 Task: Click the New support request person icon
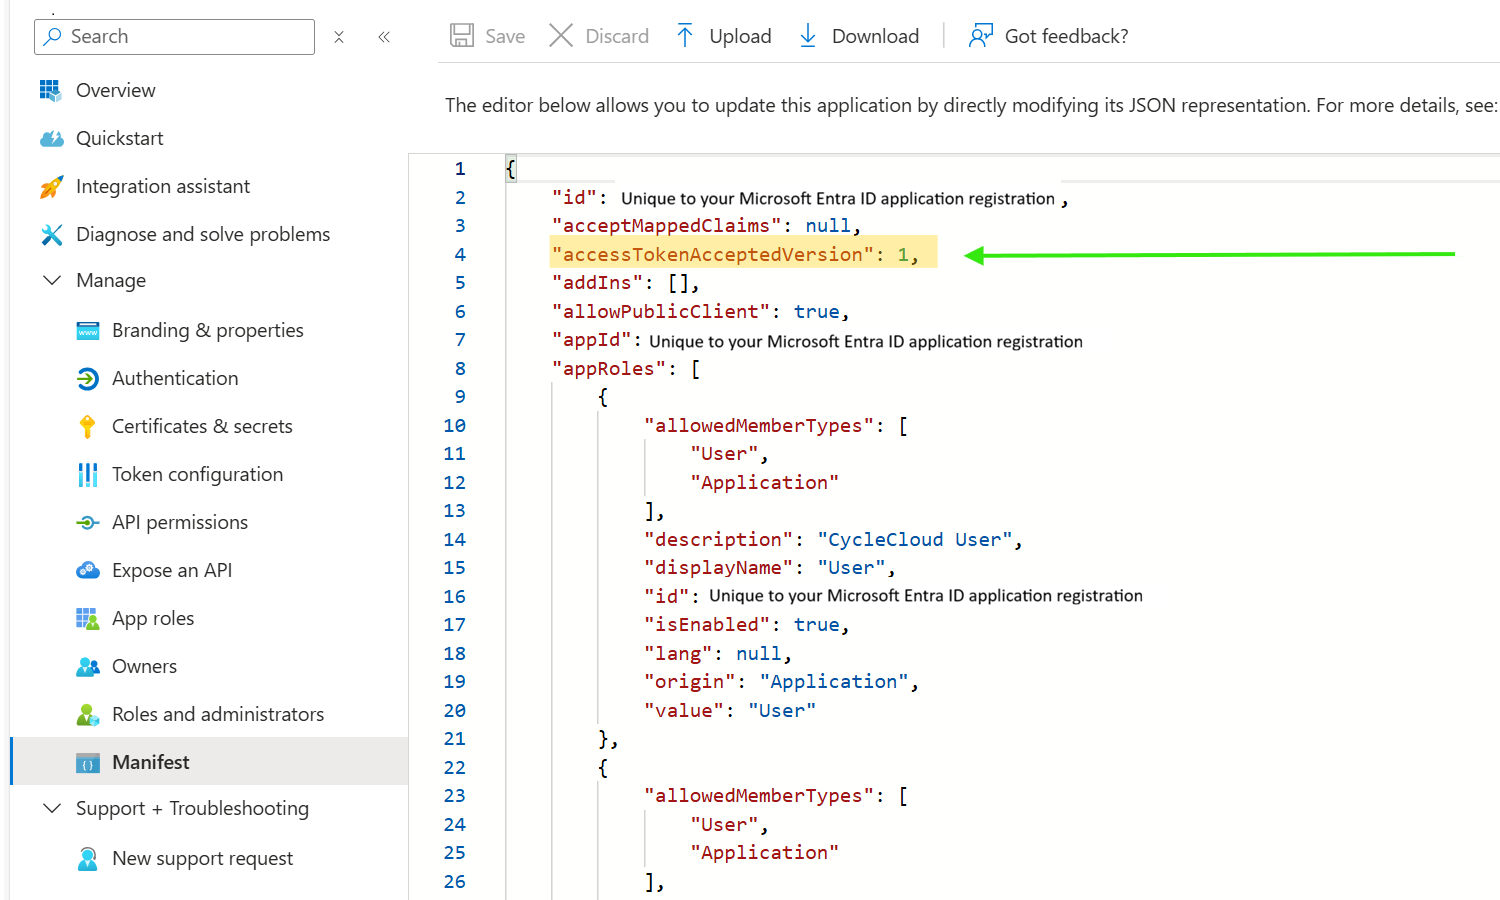pyautogui.click(x=88, y=858)
